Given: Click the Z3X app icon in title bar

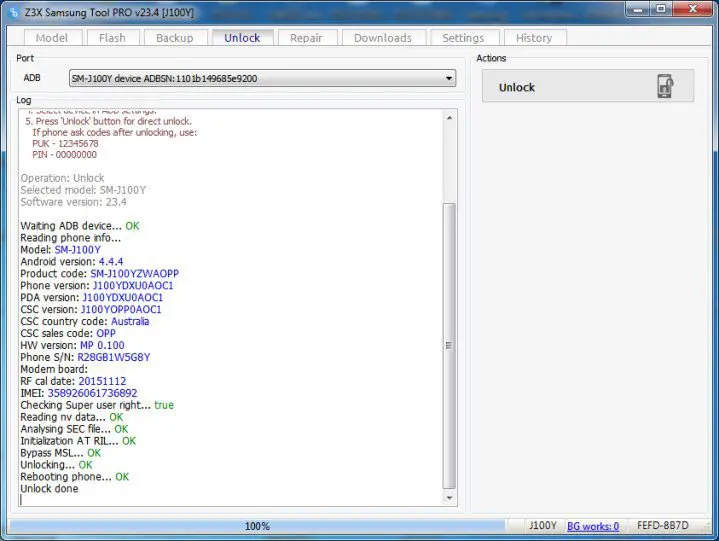Looking at the screenshot, I should [14, 12].
